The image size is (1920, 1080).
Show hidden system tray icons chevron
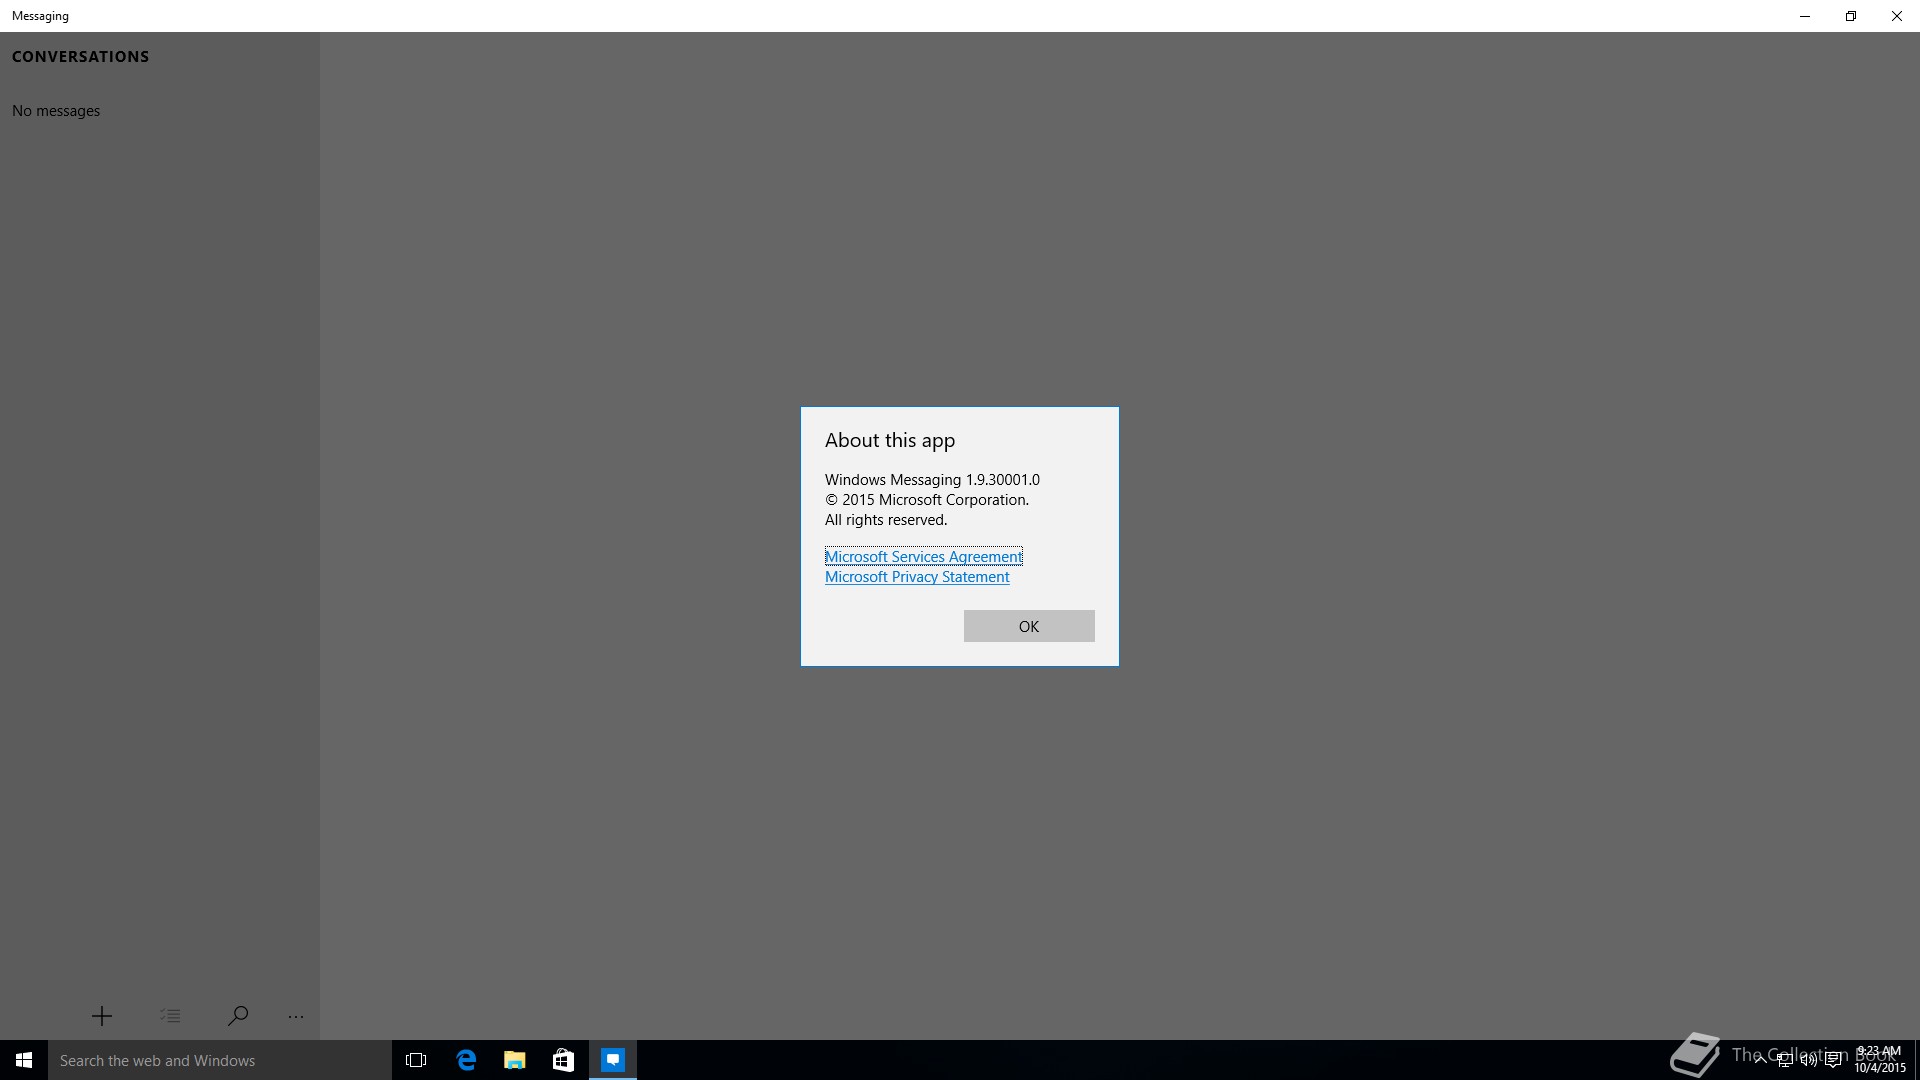pos(1760,1060)
